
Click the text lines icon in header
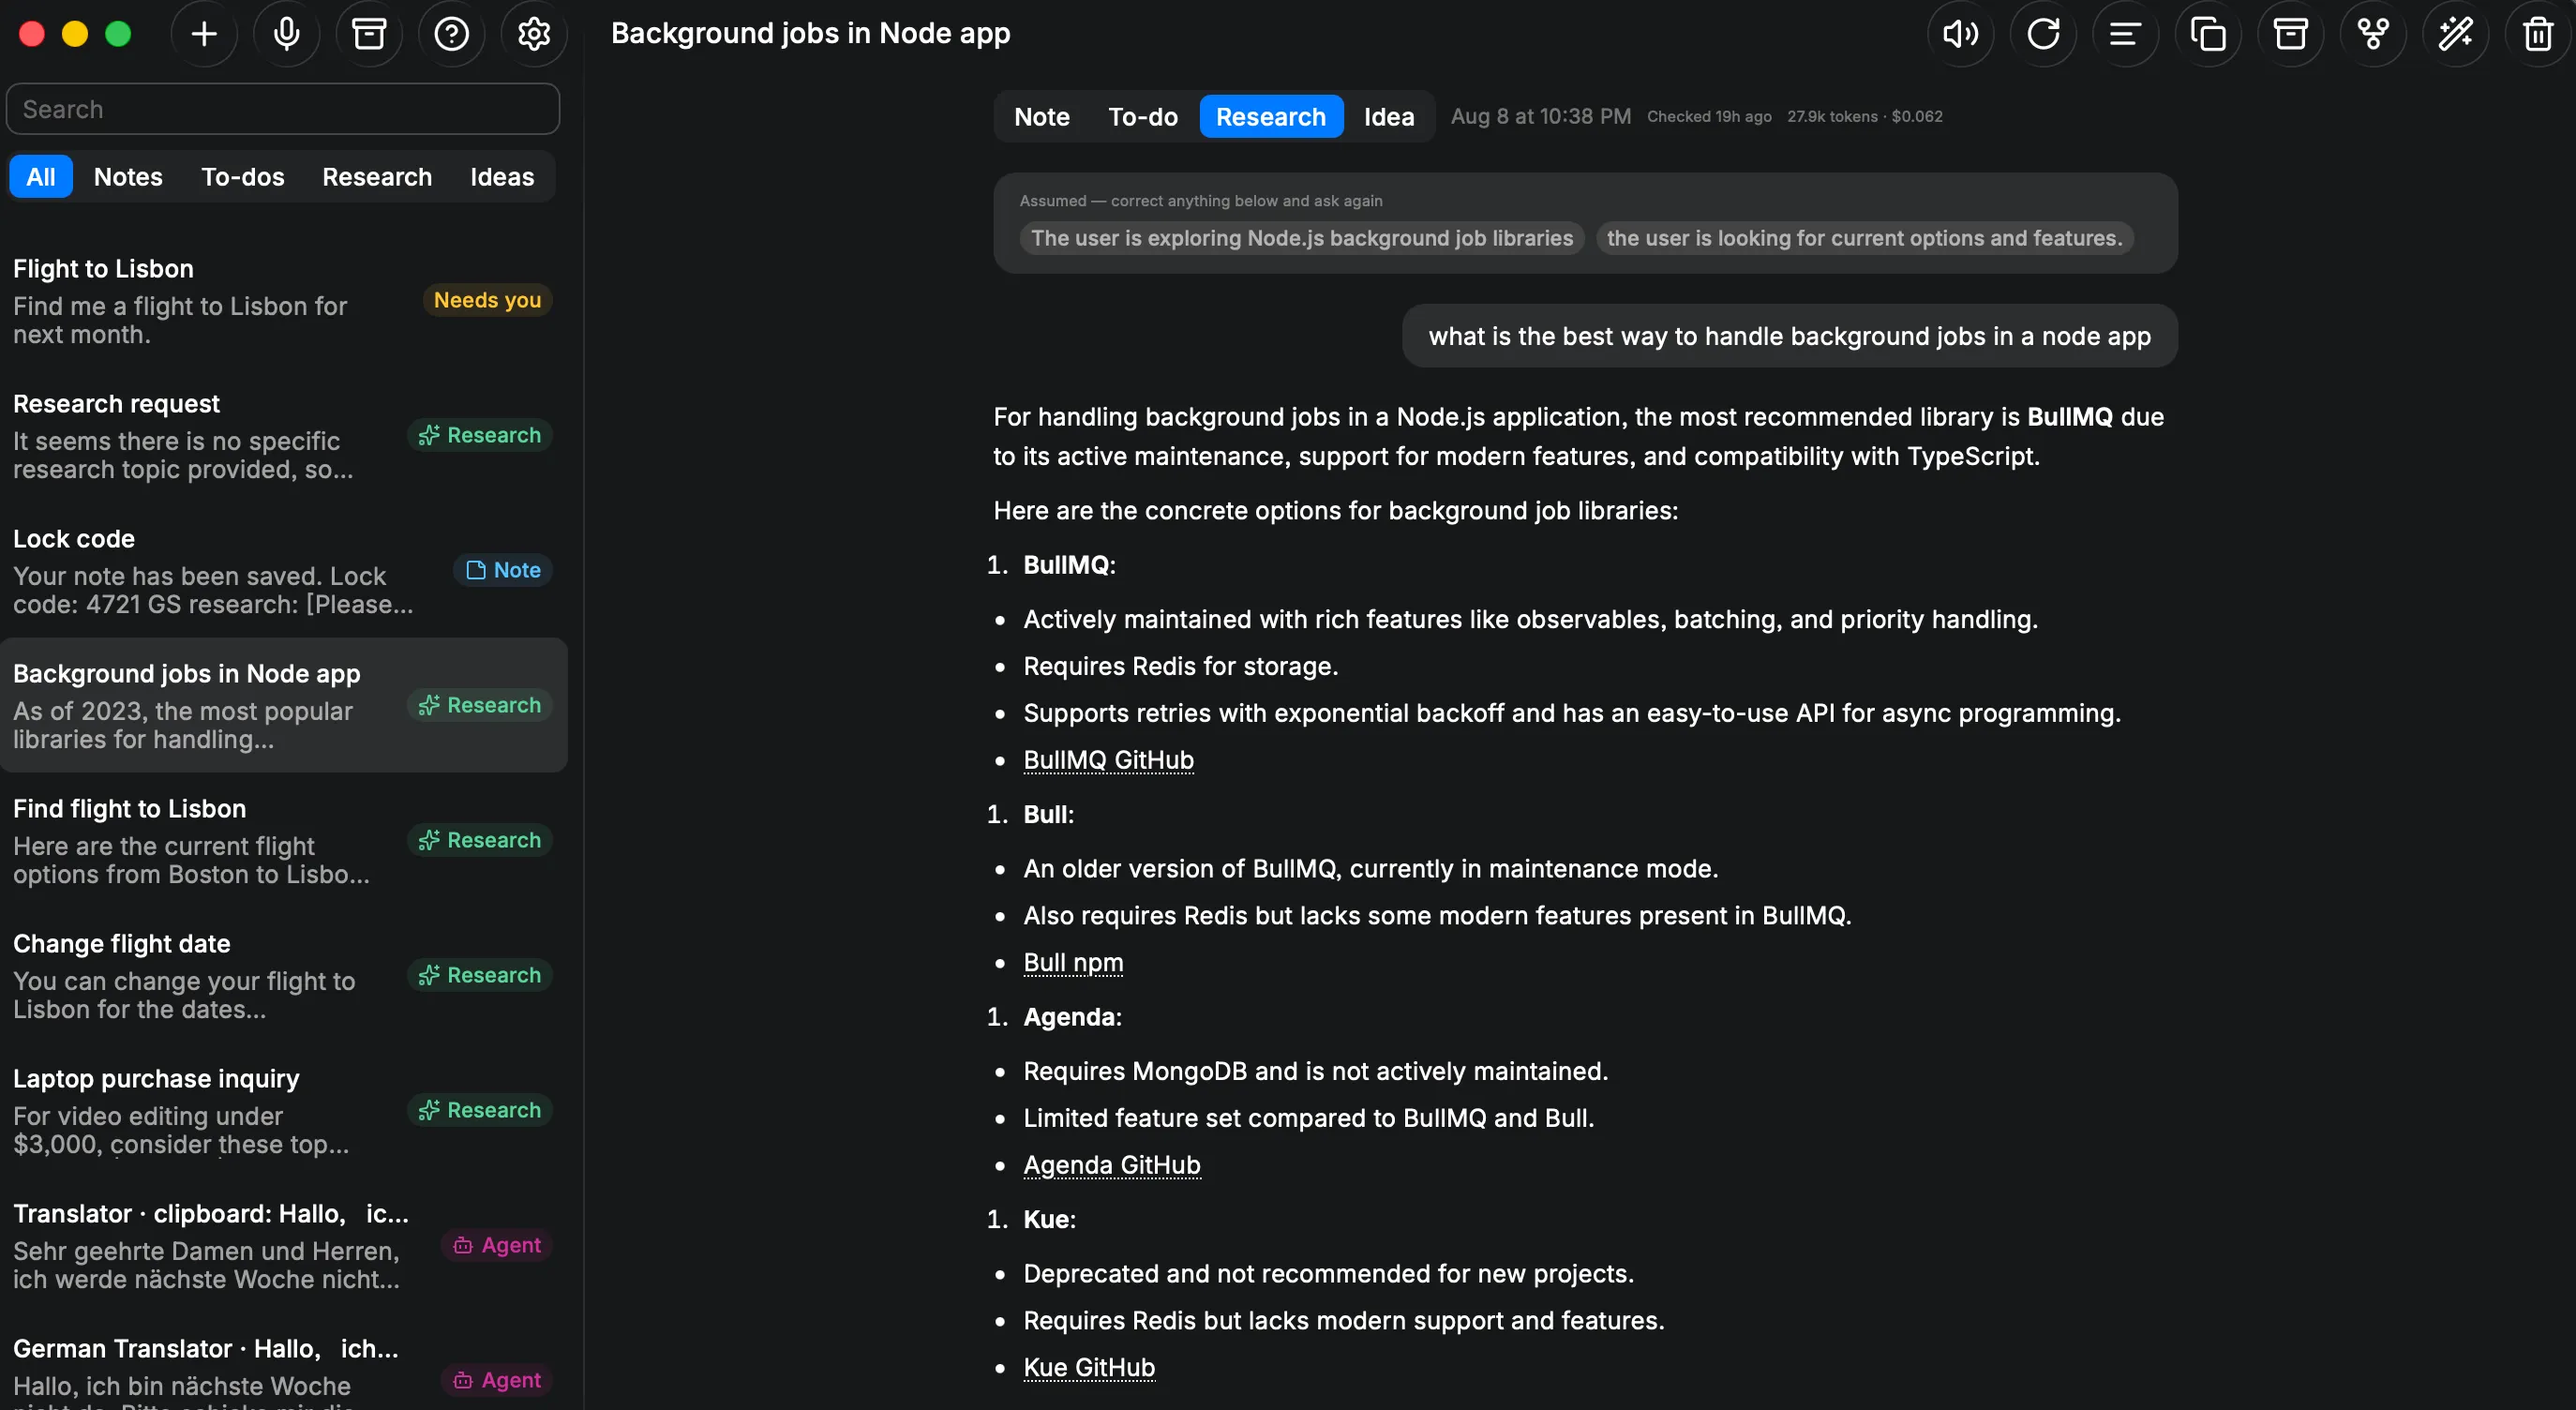point(2125,34)
